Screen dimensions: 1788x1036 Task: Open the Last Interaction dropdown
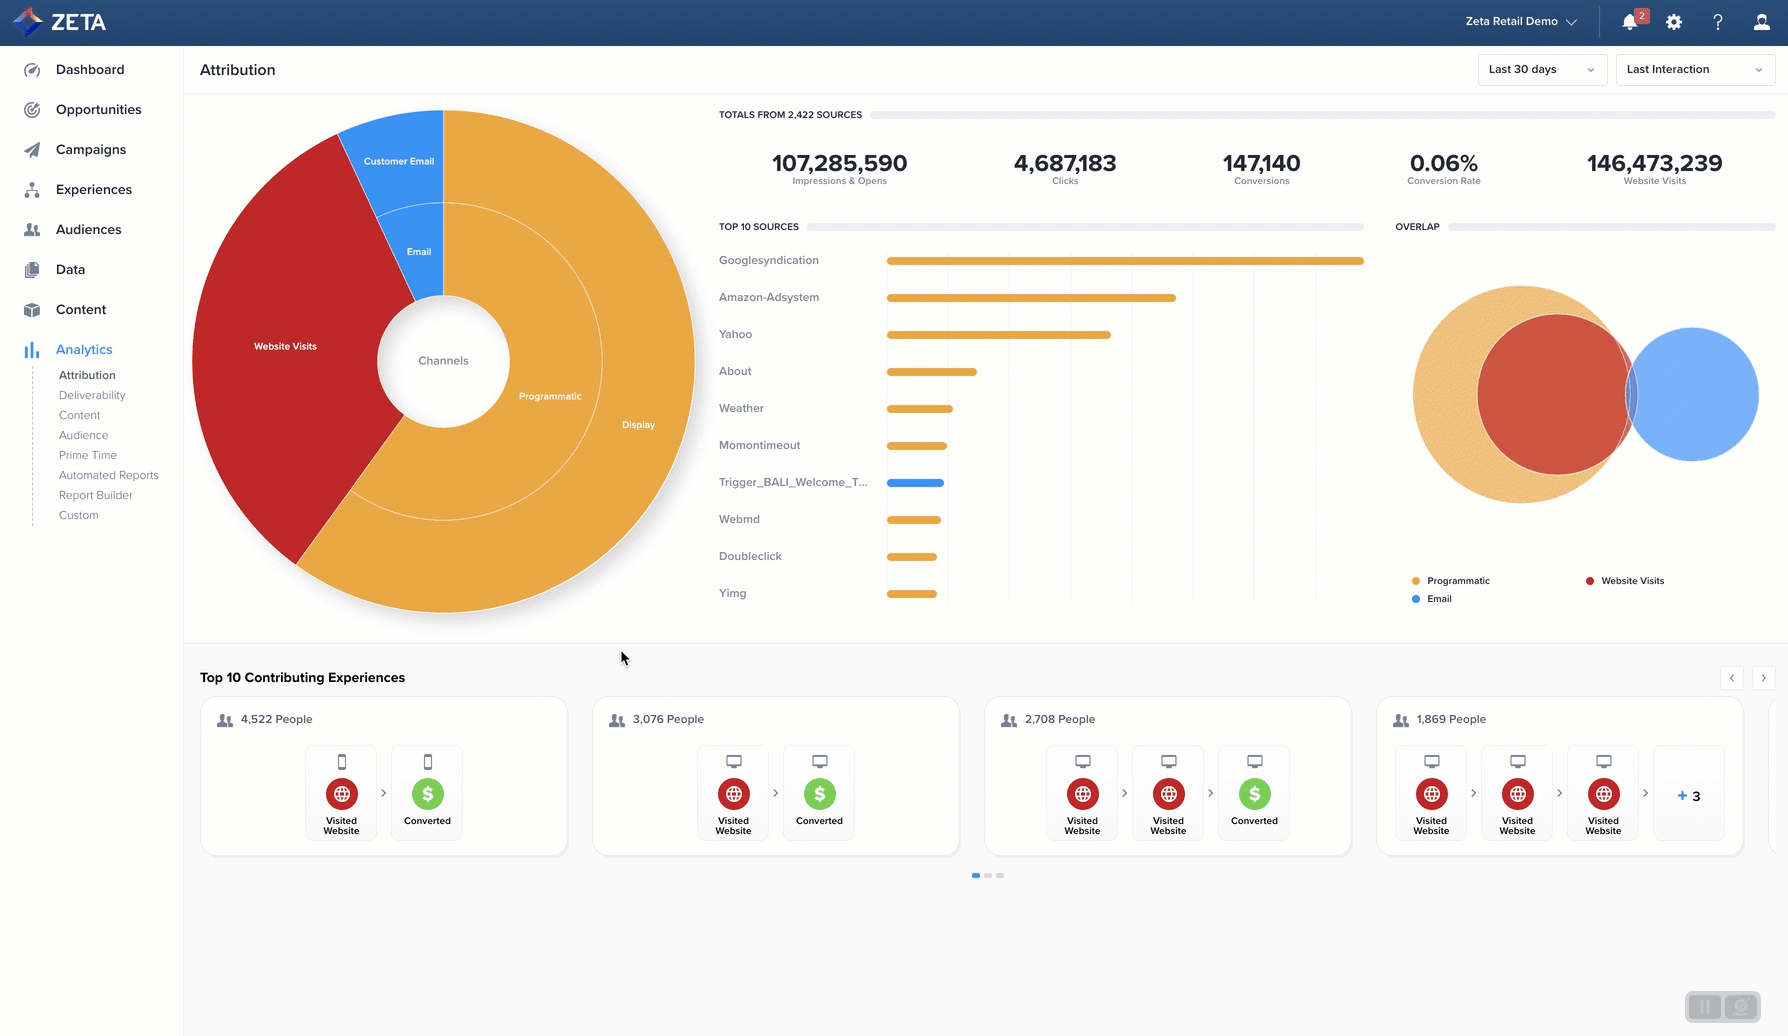1694,70
